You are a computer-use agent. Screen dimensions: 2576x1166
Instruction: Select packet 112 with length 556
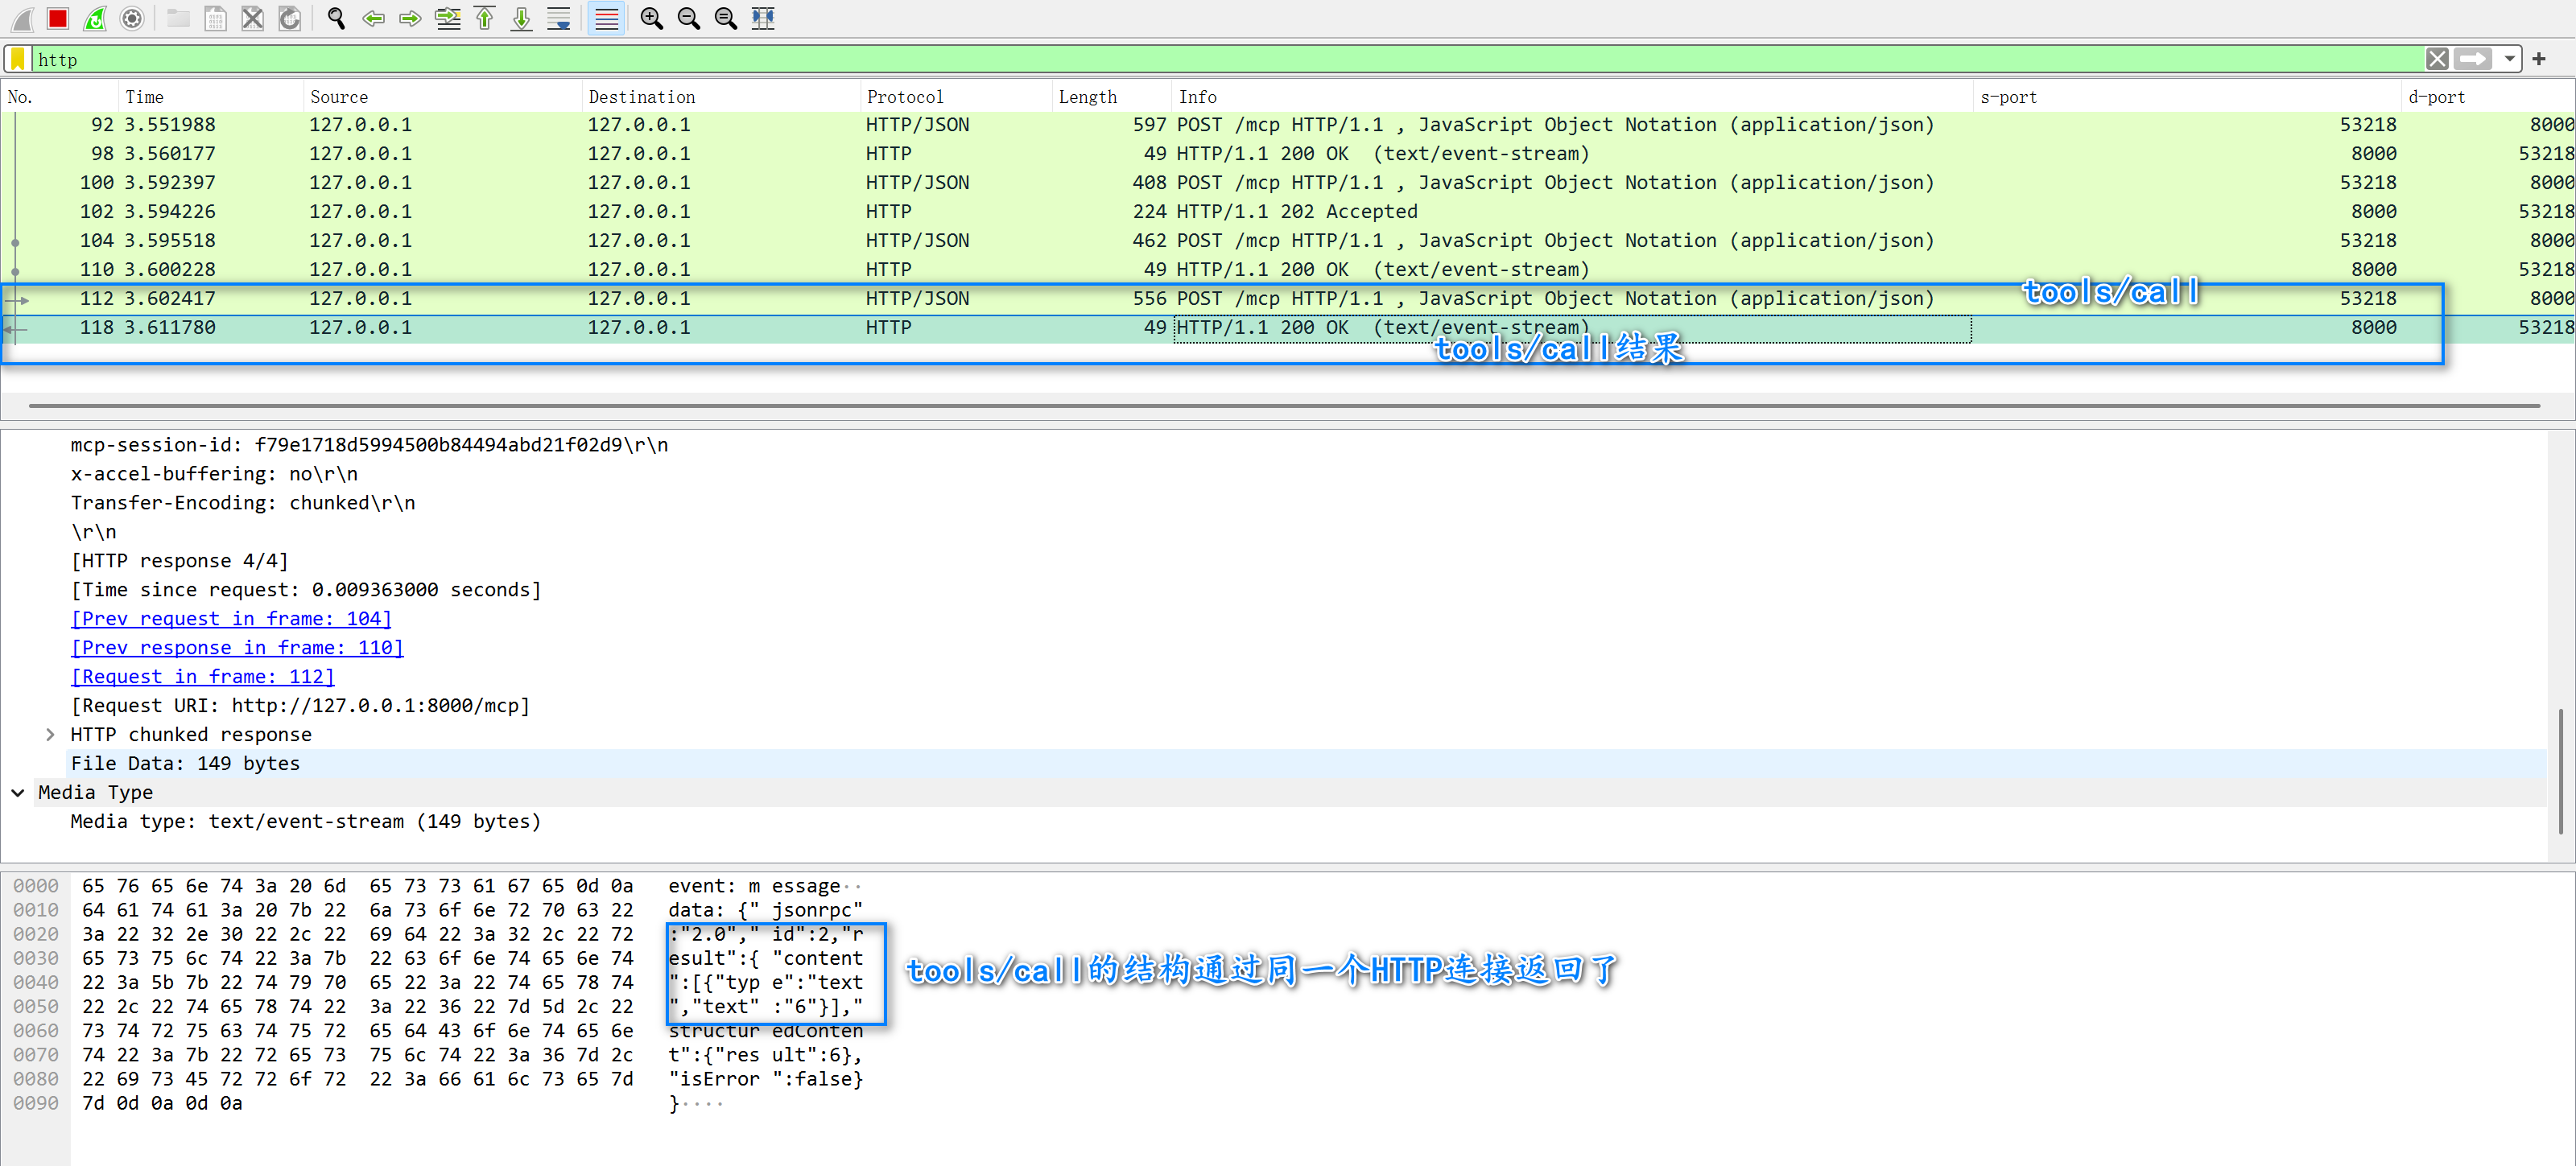click(x=1288, y=299)
